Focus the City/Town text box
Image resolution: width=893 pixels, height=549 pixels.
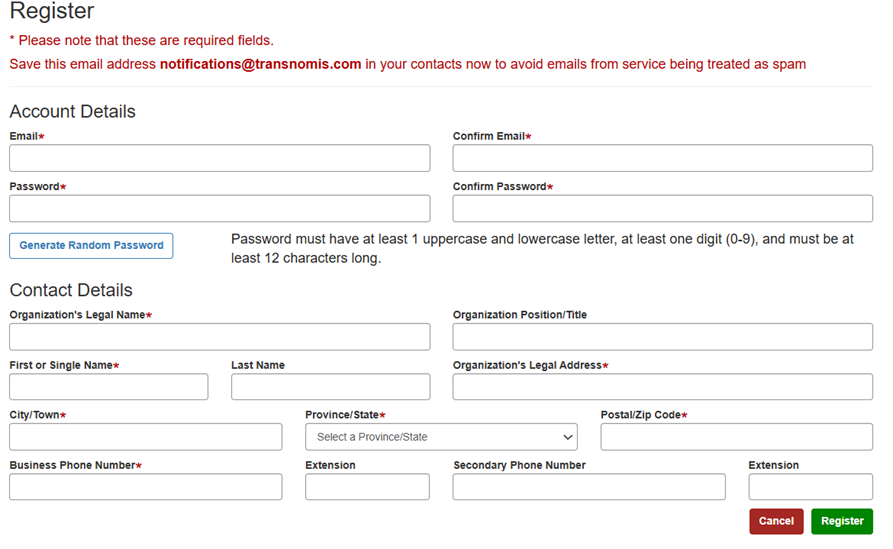[x=146, y=437]
